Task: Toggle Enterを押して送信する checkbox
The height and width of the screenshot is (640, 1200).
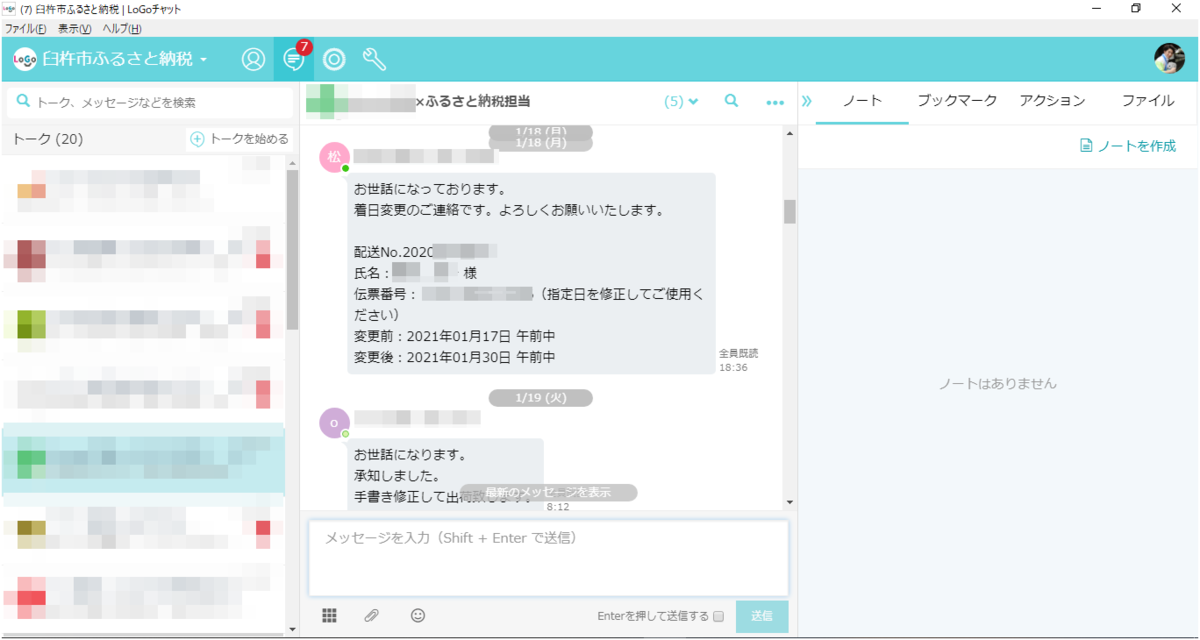Action: [x=718, y=617]
